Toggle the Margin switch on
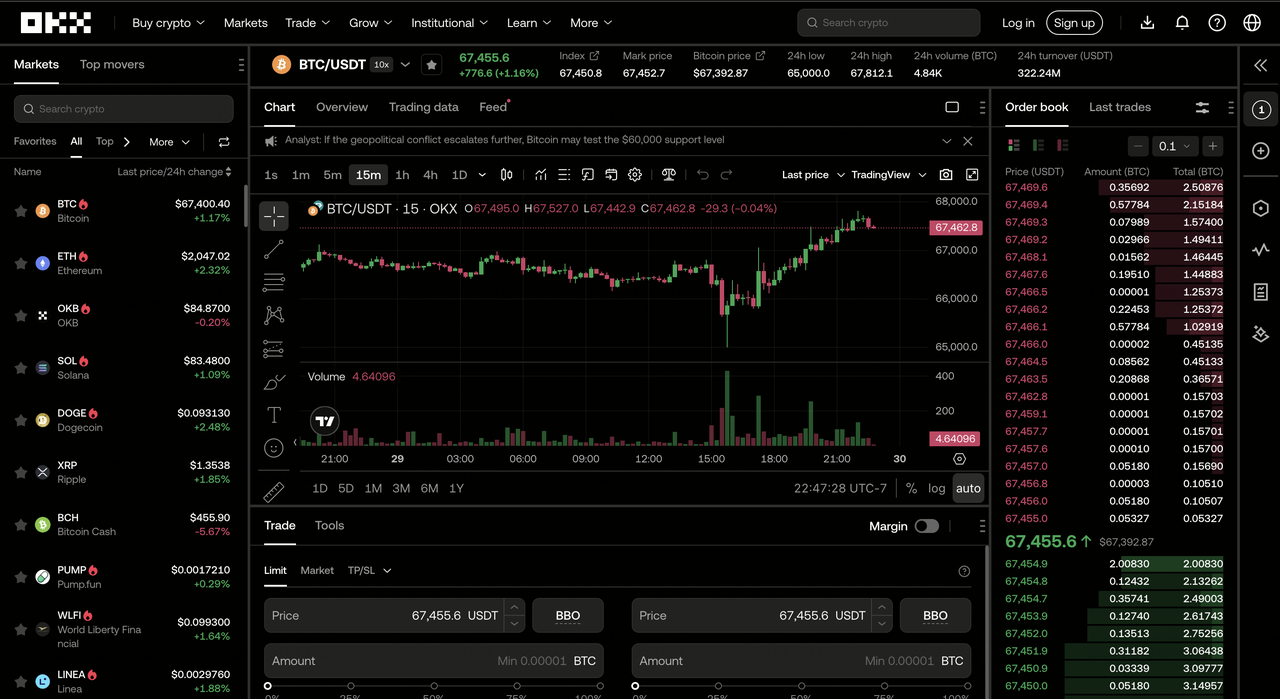 point(926,526)
